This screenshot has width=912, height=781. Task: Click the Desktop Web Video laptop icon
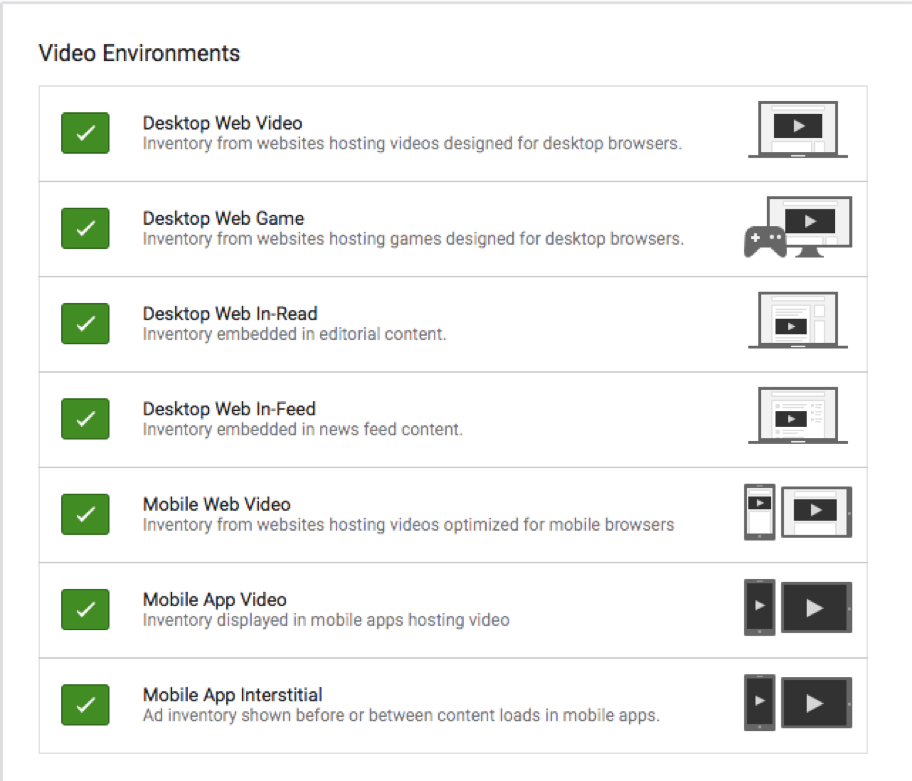point(798,129)
